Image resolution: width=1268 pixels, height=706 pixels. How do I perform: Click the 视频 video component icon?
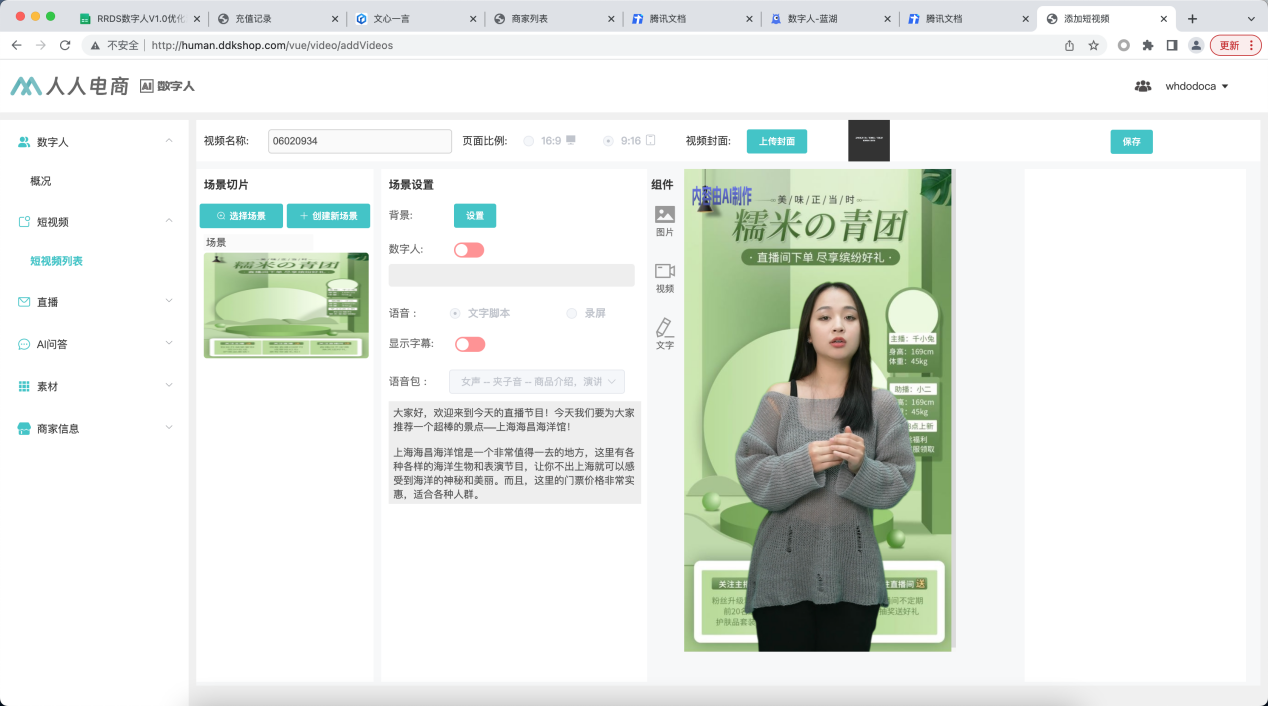665,272
